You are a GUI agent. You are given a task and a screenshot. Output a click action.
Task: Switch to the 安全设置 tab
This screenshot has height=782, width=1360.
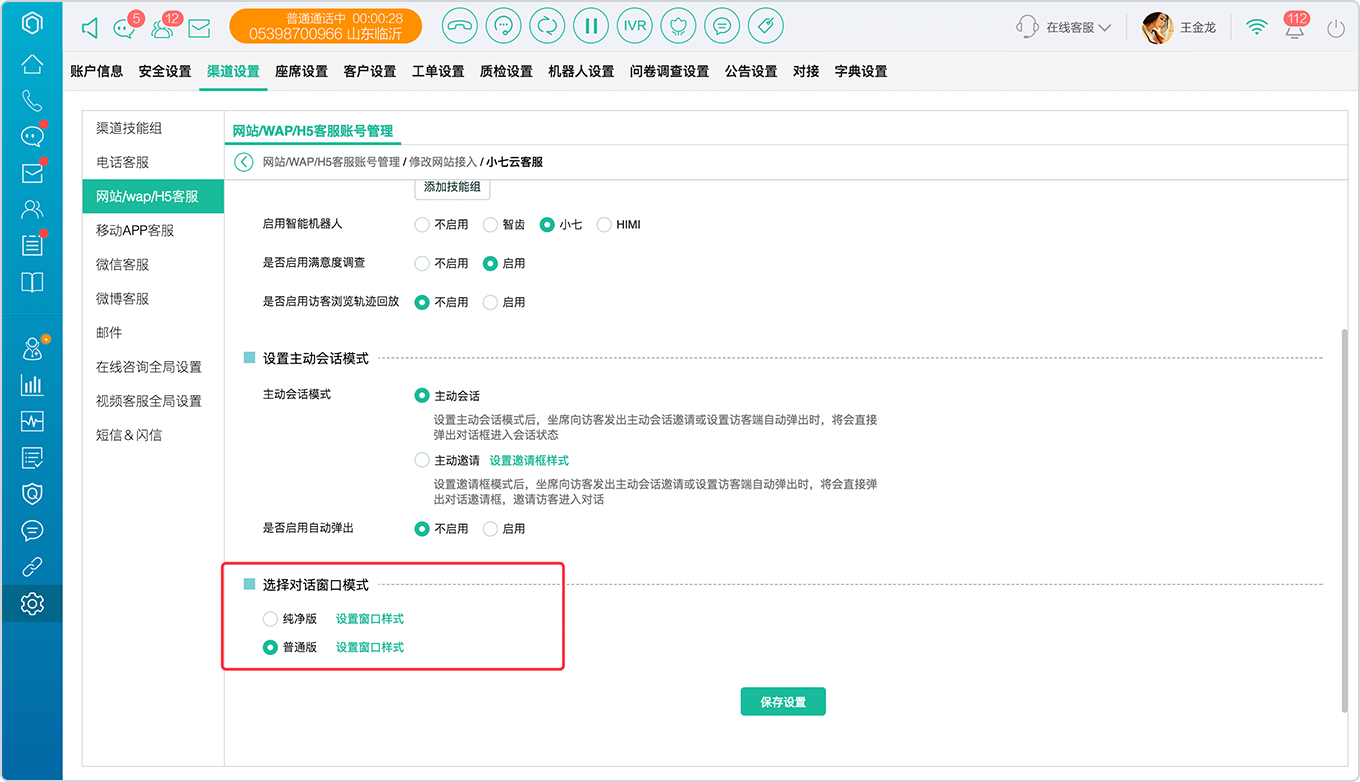coord(165,71)
